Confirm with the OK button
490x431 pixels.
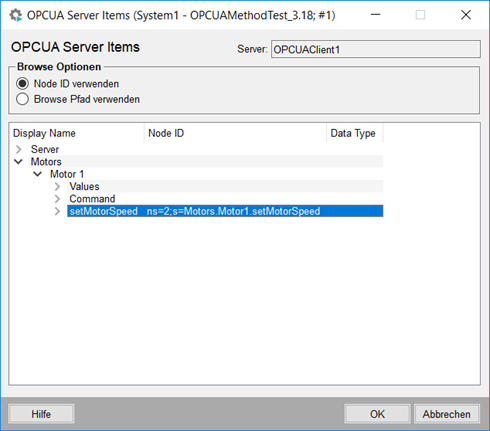[377, 414]
